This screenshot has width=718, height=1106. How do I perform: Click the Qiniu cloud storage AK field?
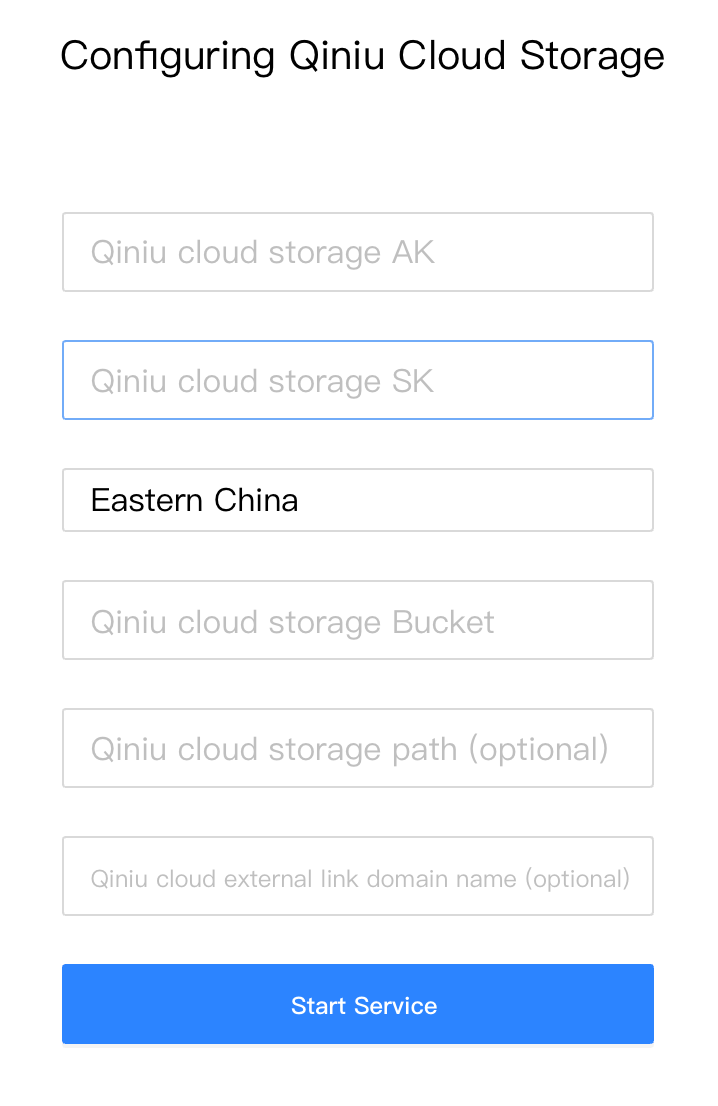click(x=357, y=252)
